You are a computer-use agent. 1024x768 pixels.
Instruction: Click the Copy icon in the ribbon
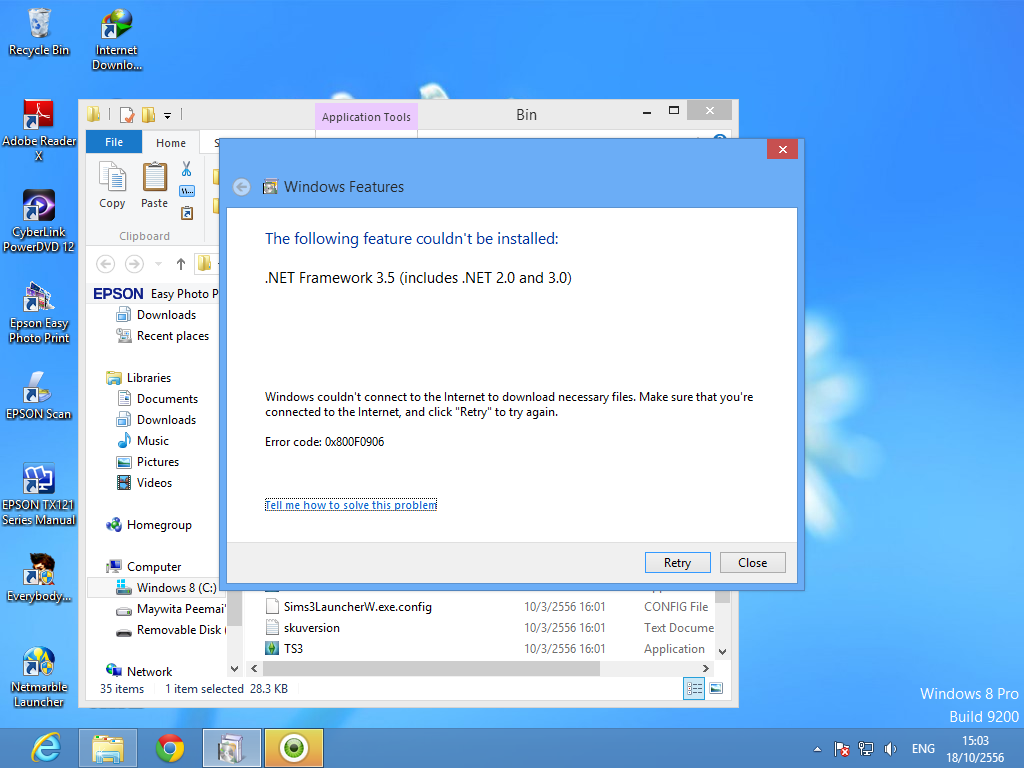pyautogui.click(x=112, y=185)
